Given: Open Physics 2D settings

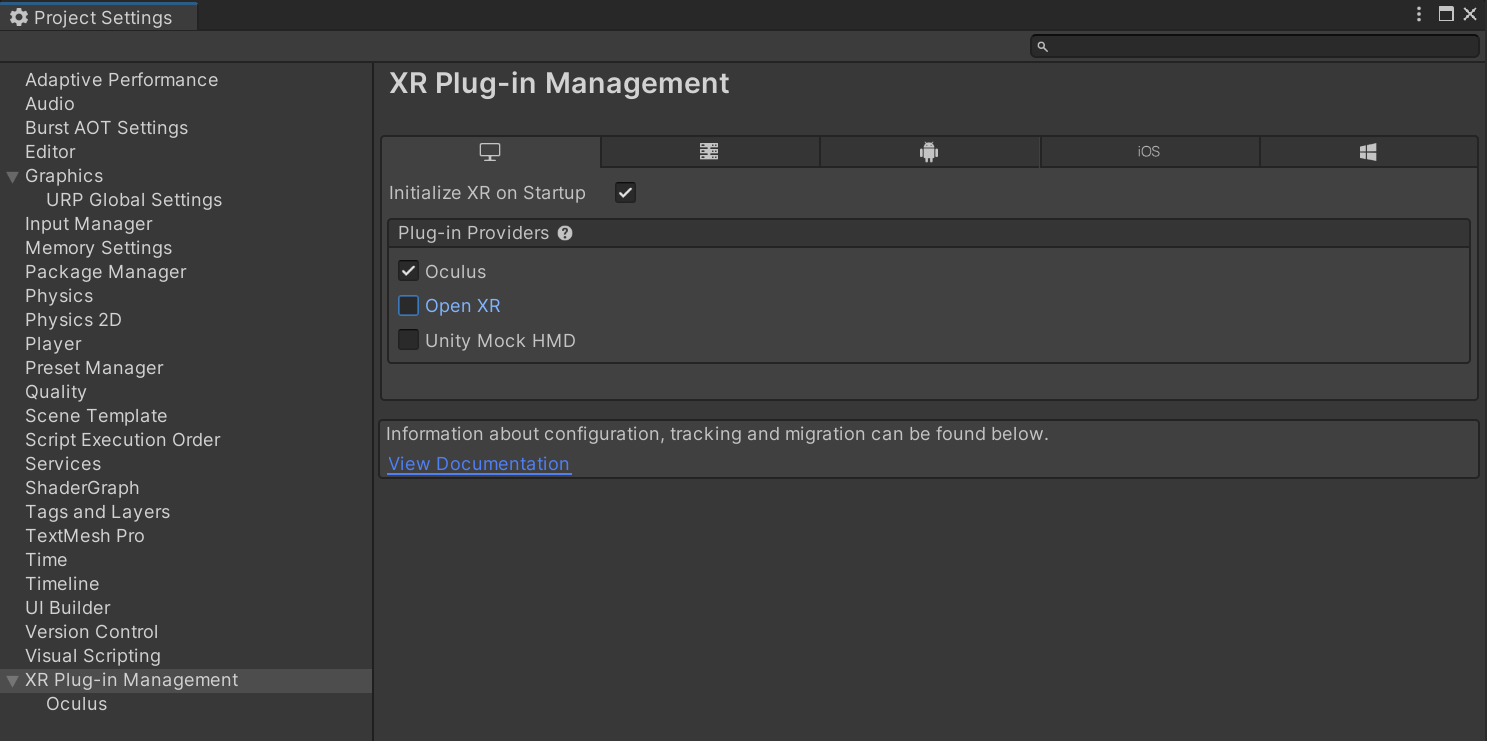Looking at the screenshot, I should point(73,320).
